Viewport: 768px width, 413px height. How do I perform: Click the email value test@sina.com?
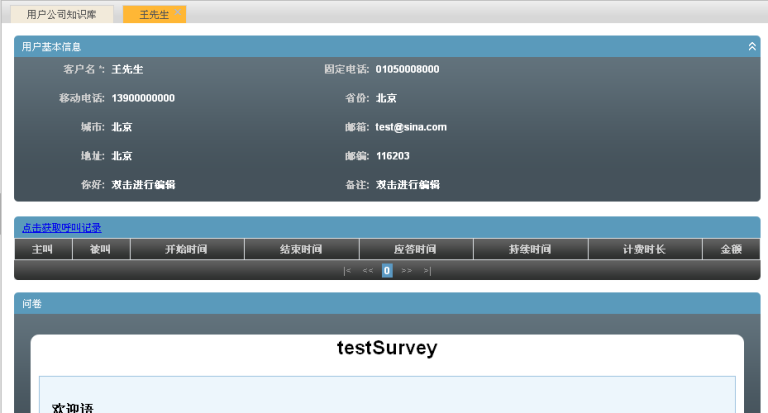(411, 127)
